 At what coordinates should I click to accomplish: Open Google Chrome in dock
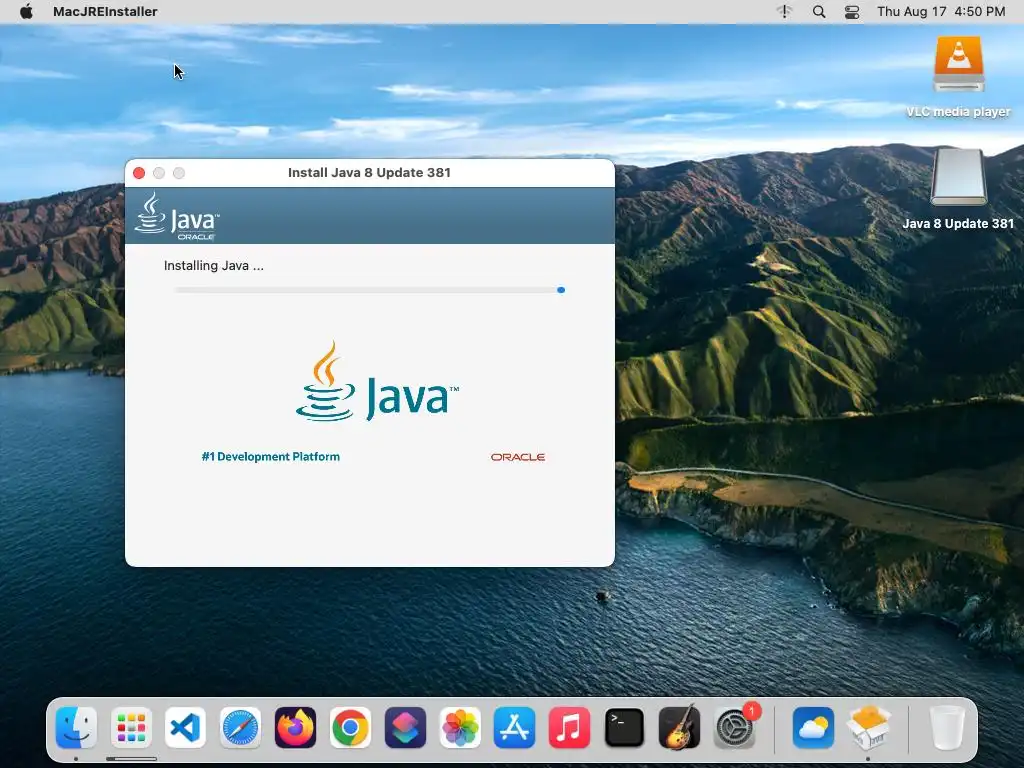tap(350, 728)
